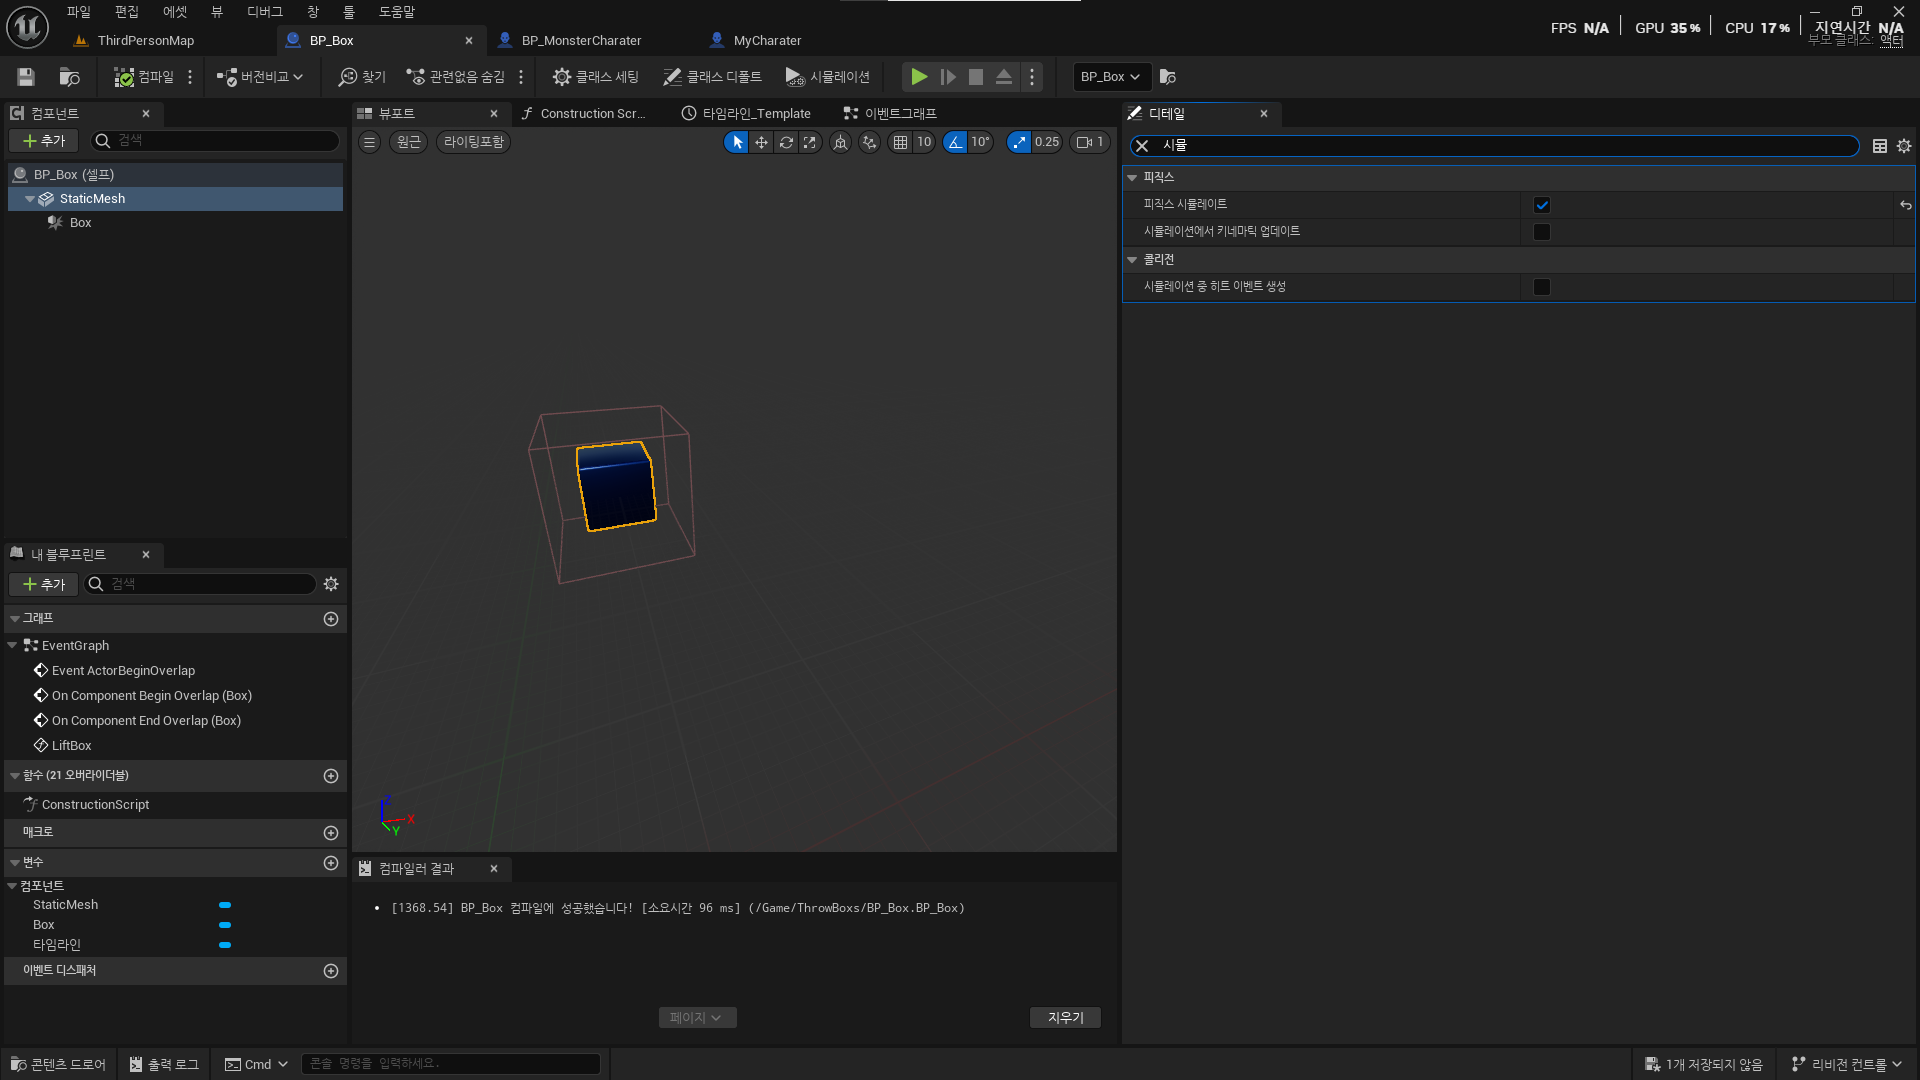Viewport: 1920px width, 1080px height.
Task: Open the BP_Box debug object dropdown
Action: pos(1111,77)
